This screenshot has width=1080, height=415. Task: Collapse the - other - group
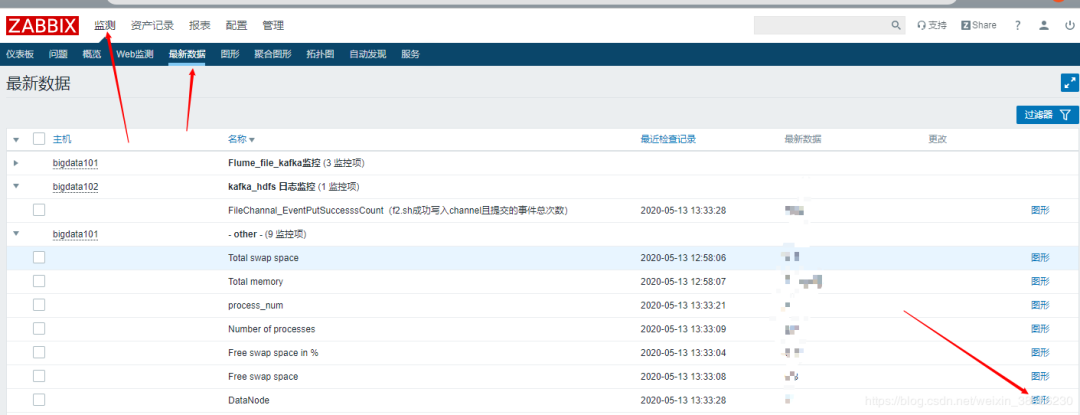tap(16, 233)
